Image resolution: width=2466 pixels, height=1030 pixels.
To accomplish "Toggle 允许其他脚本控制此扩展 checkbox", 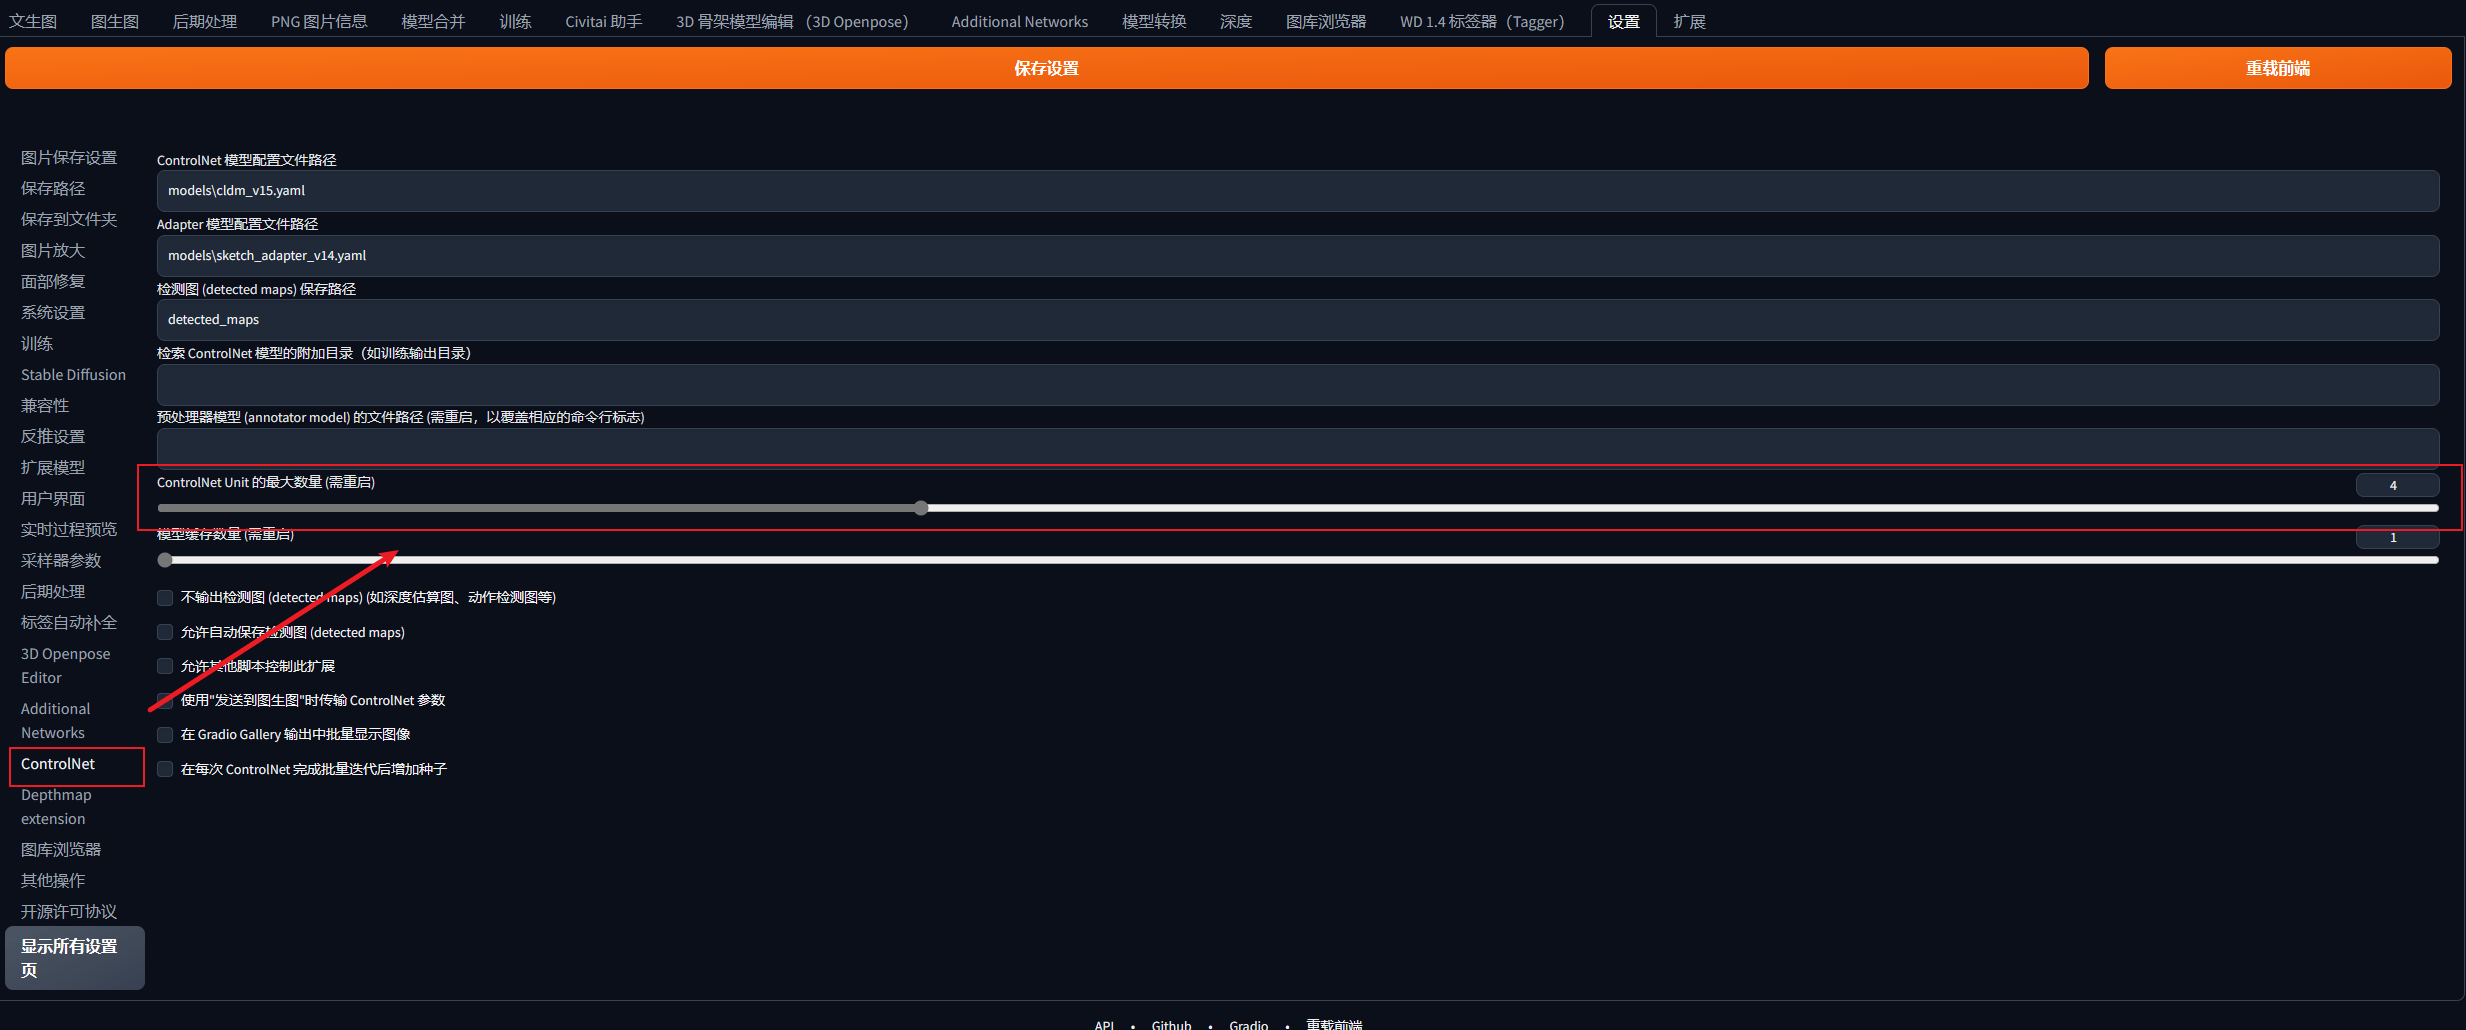I will click(165, 666).
